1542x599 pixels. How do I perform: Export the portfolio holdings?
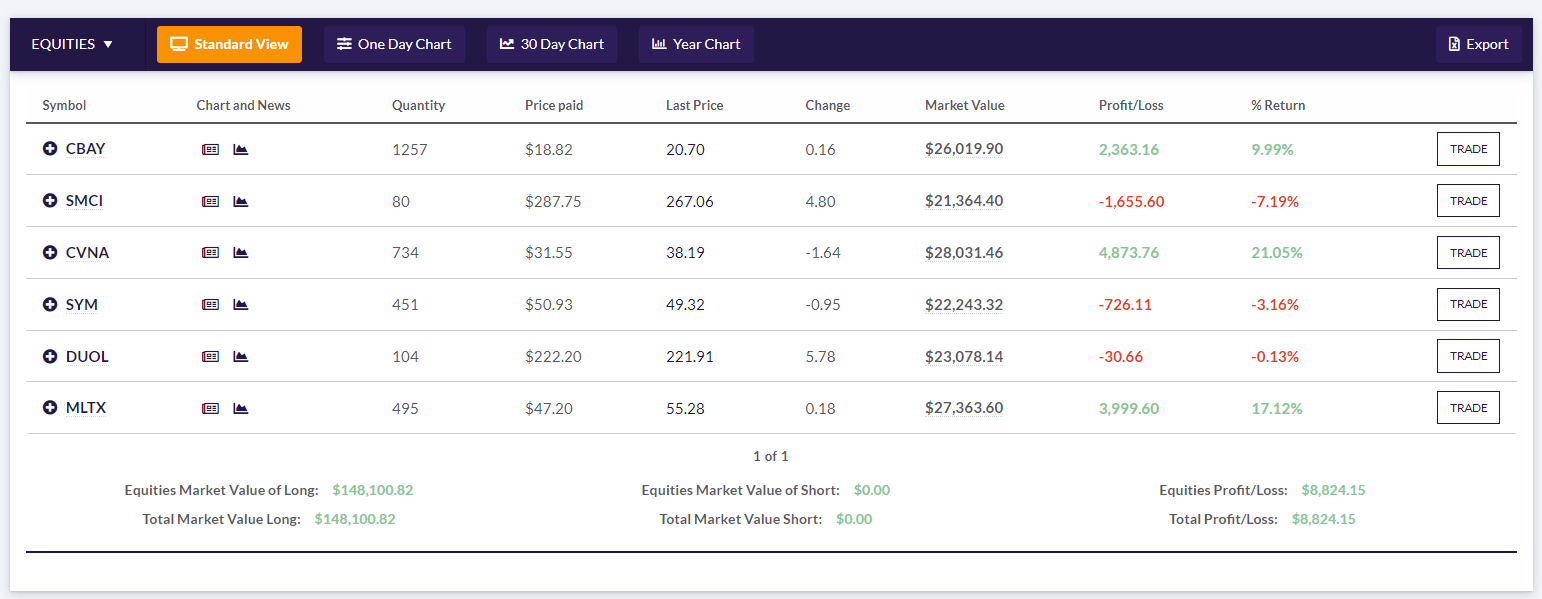[x=1479, y=44]
